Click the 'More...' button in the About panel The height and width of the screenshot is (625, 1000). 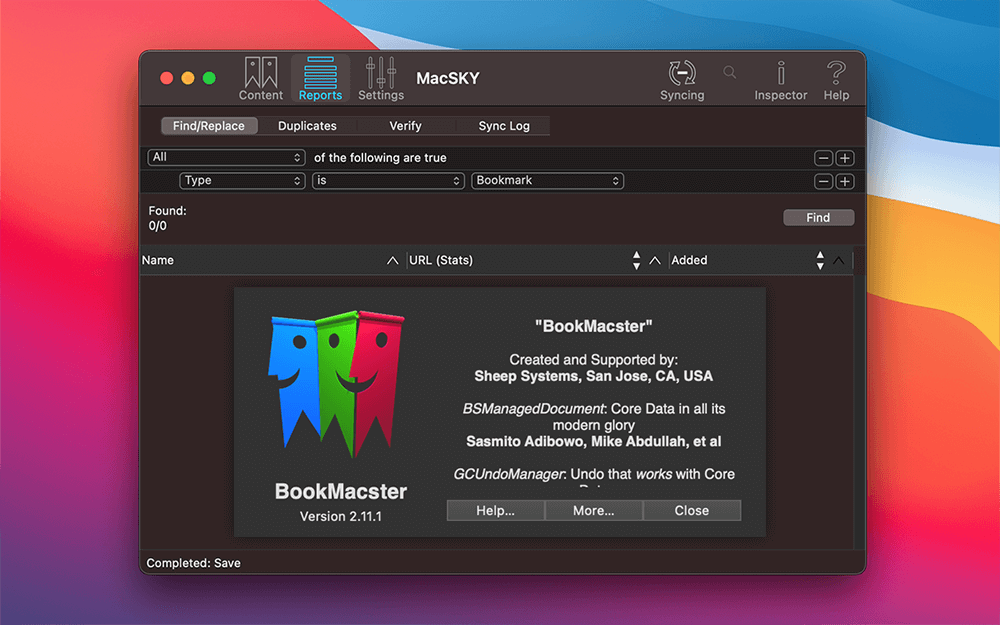(594, 510)
